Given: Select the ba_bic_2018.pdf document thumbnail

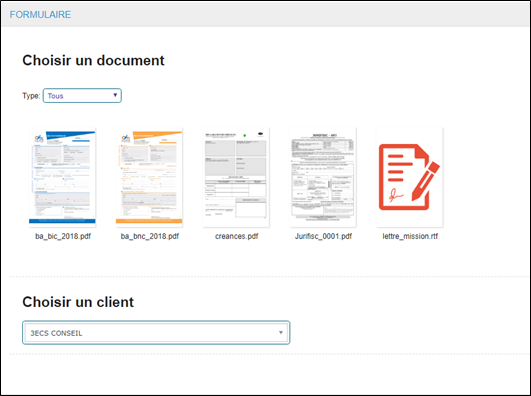Looking at the screenshot, I should pos(62,177).
